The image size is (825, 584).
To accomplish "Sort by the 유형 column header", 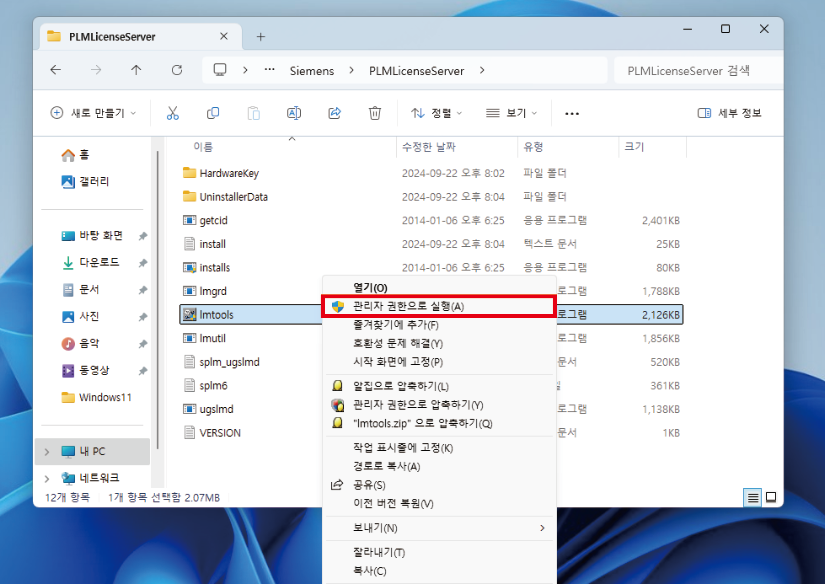I will tap(533, 147).
